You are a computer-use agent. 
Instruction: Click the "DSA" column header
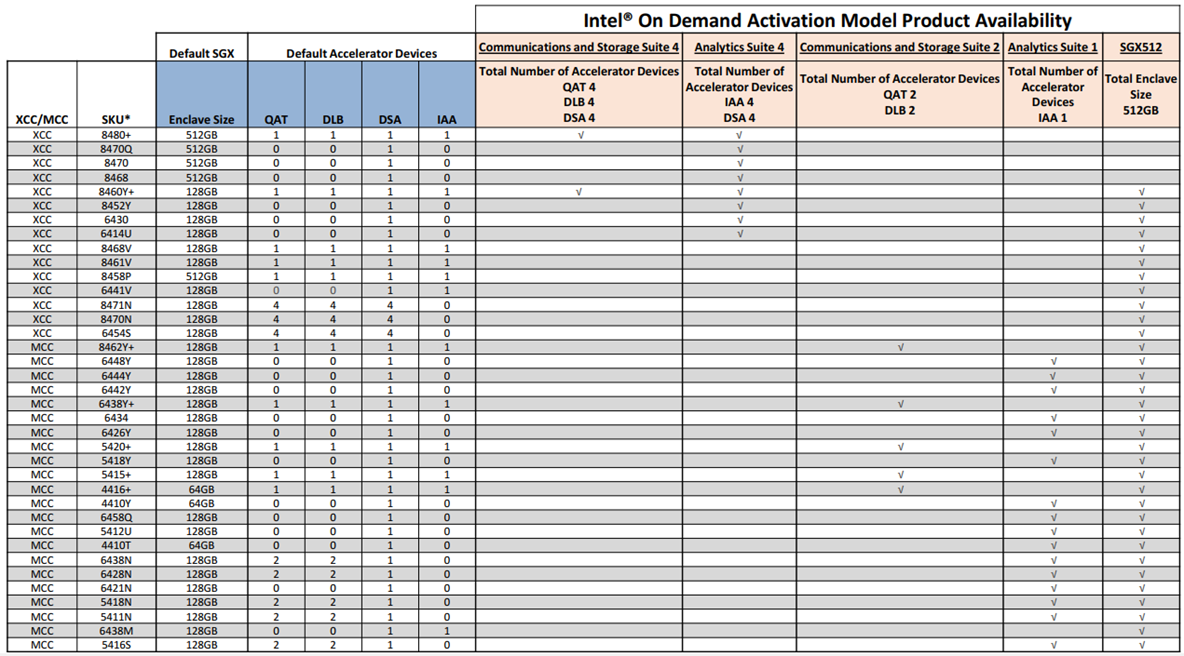tap(390, 119)
